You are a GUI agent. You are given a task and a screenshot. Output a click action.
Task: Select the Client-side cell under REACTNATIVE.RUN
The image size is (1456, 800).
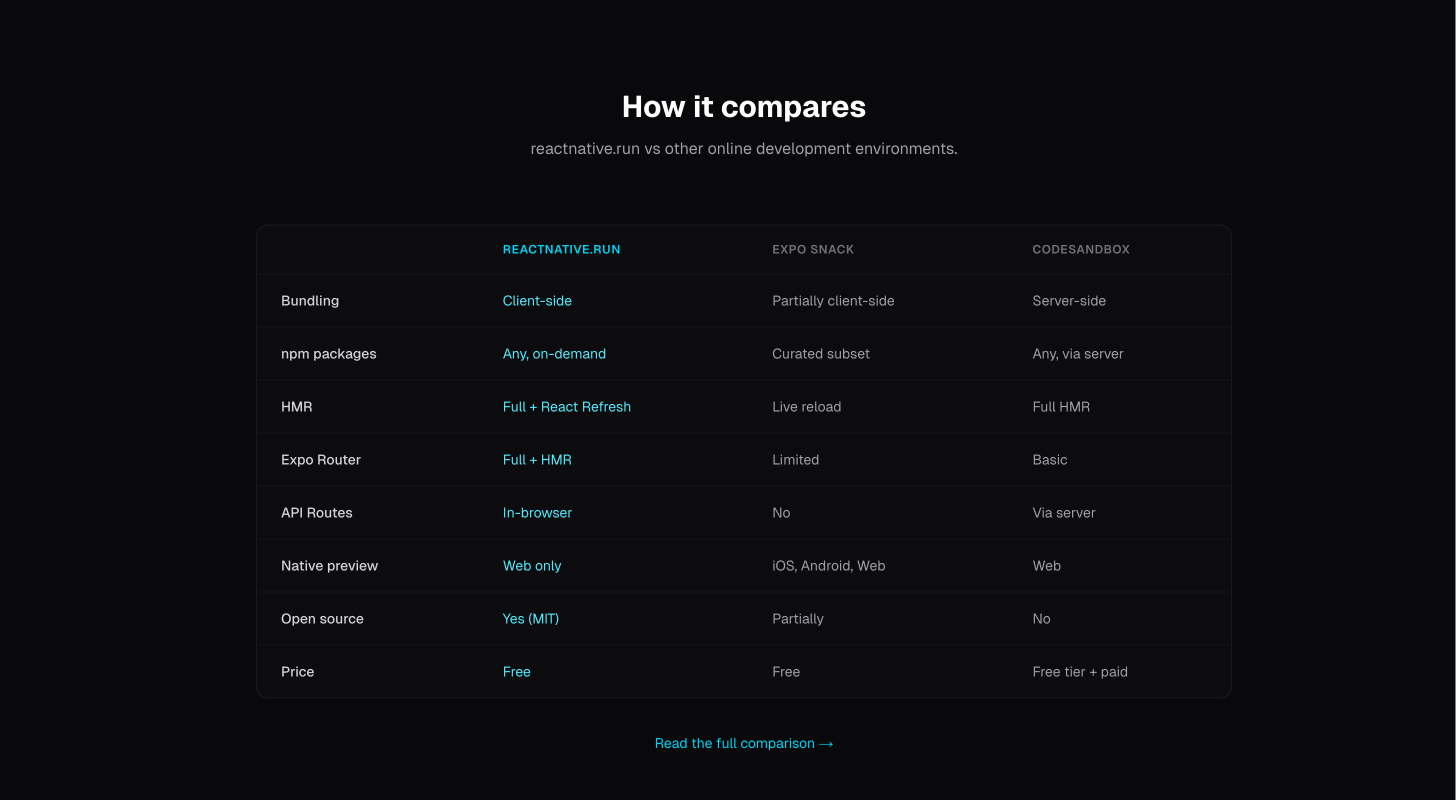(537, 300)
